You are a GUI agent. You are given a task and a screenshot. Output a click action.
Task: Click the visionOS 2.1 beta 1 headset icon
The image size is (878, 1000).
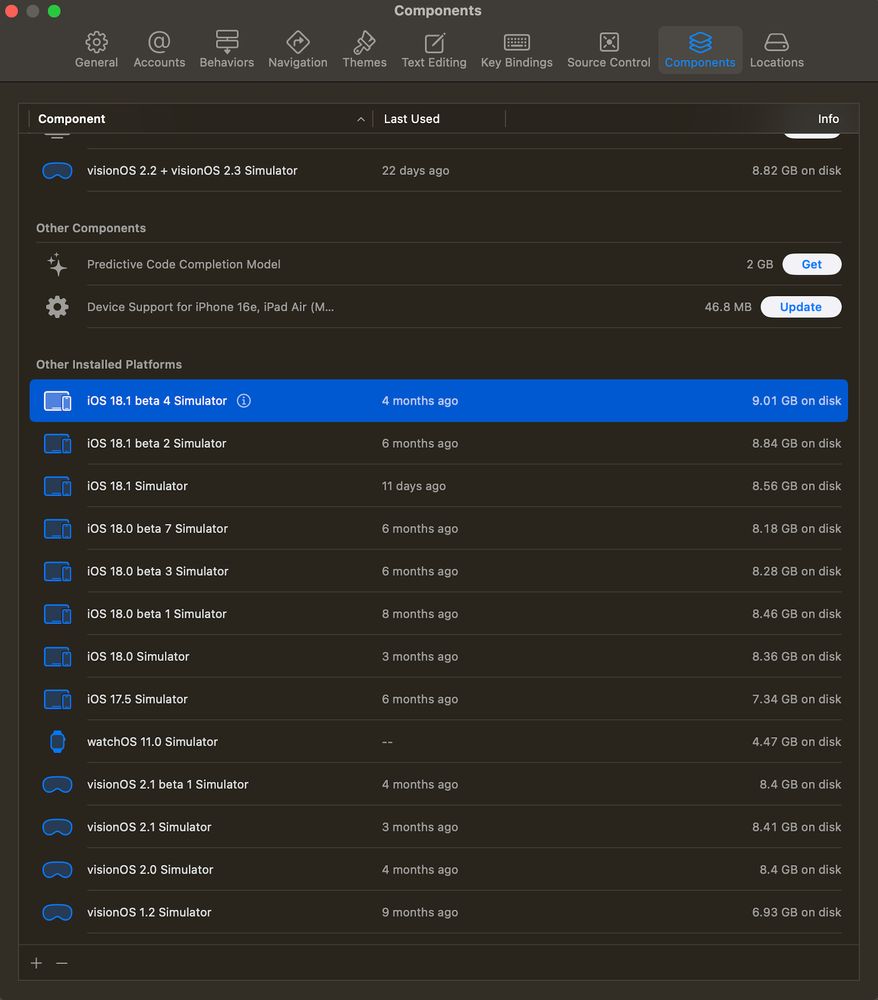[57, 784]
